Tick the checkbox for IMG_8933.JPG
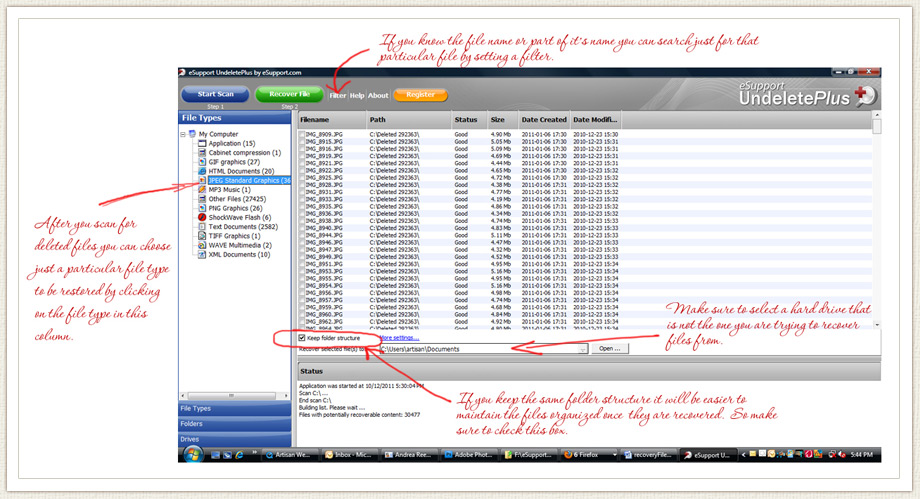Screen dimensions: 920x499 click(x=302, y=199)
